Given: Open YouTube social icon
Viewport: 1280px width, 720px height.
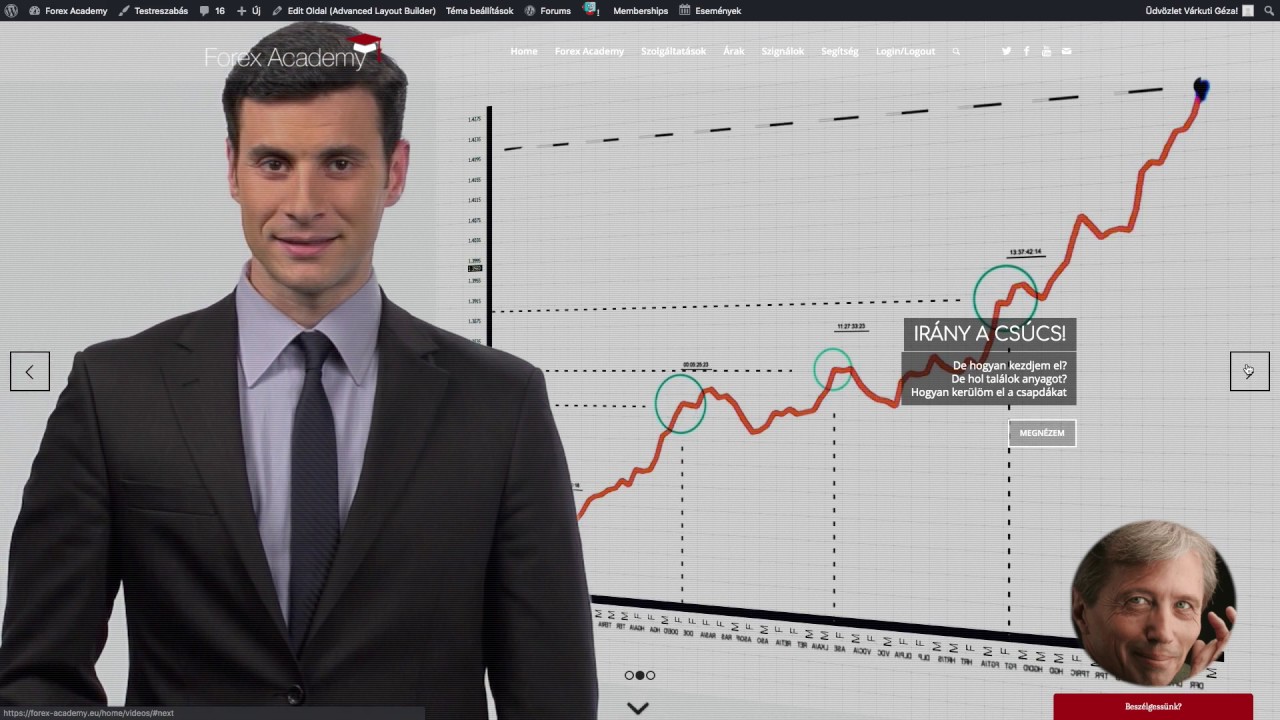Looking at the screenshot, I should 1046,51.
